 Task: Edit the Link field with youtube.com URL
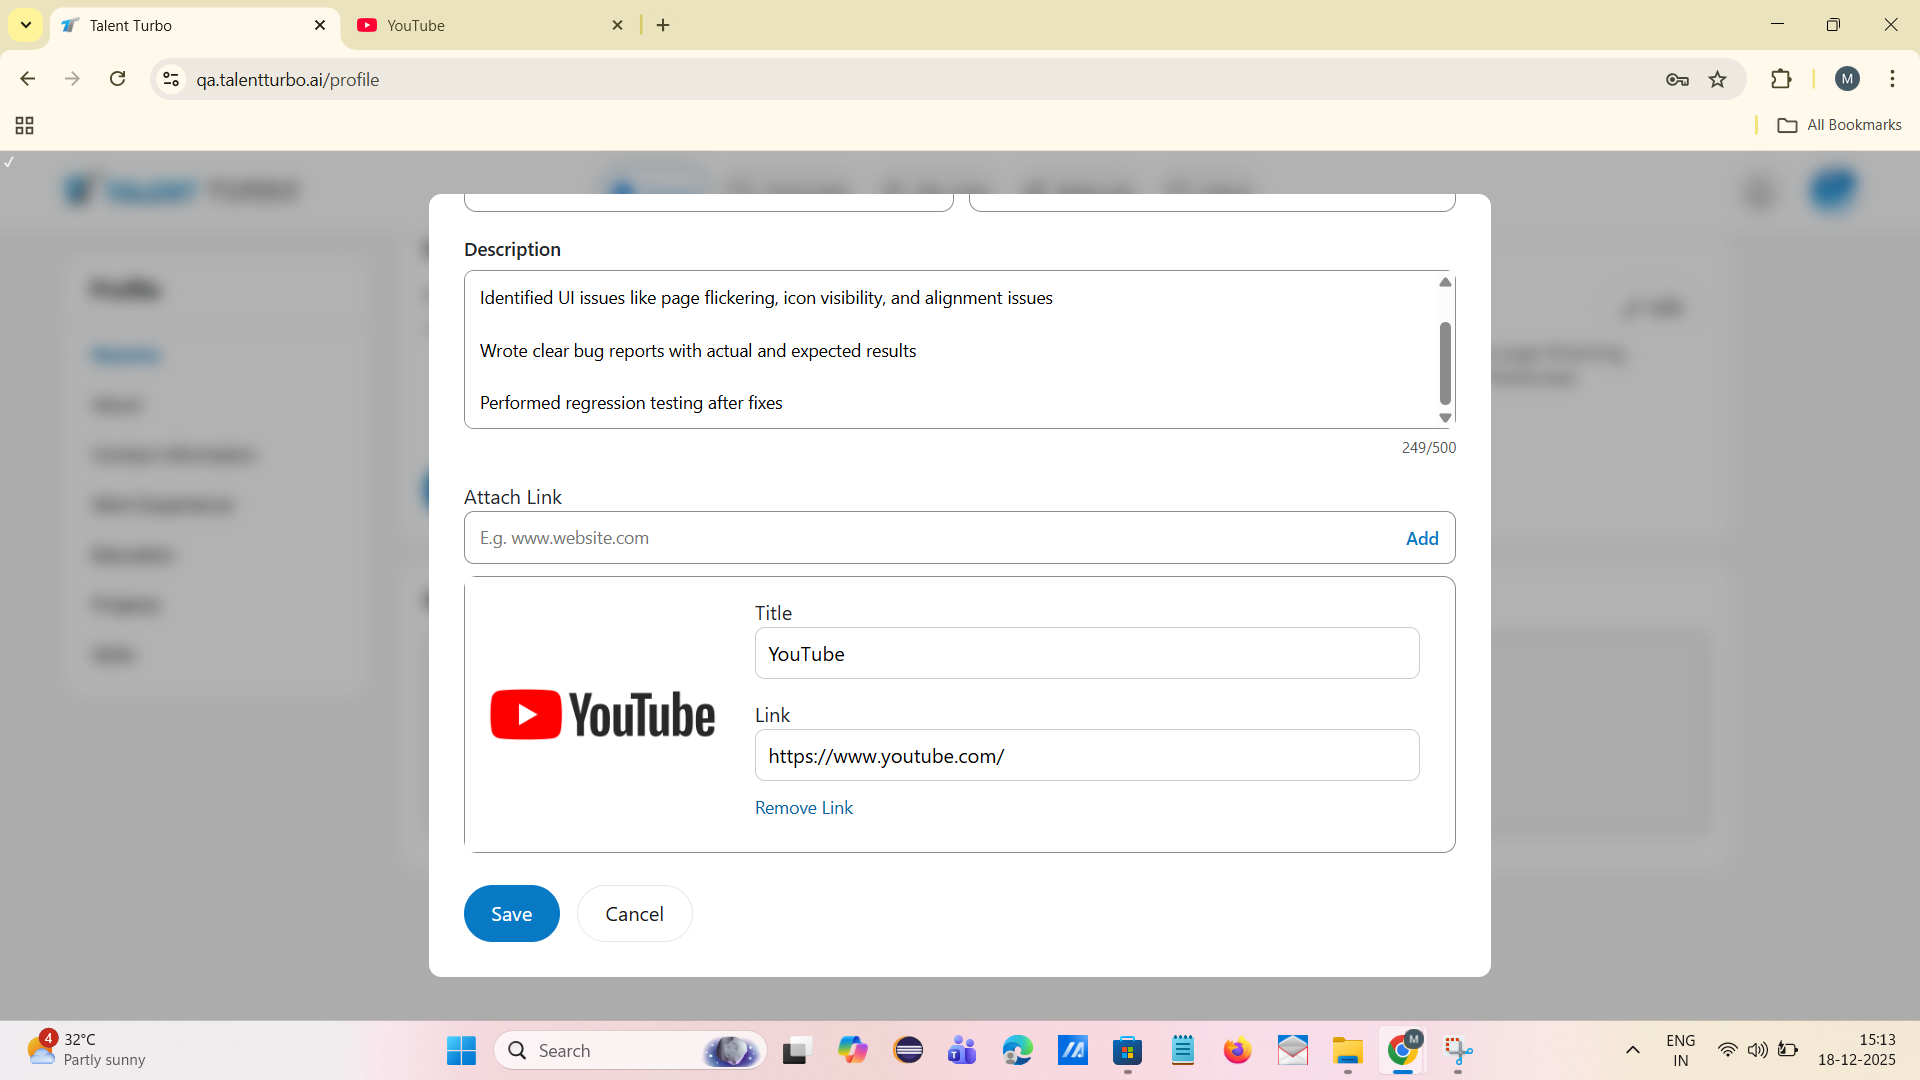[1087, 755]
